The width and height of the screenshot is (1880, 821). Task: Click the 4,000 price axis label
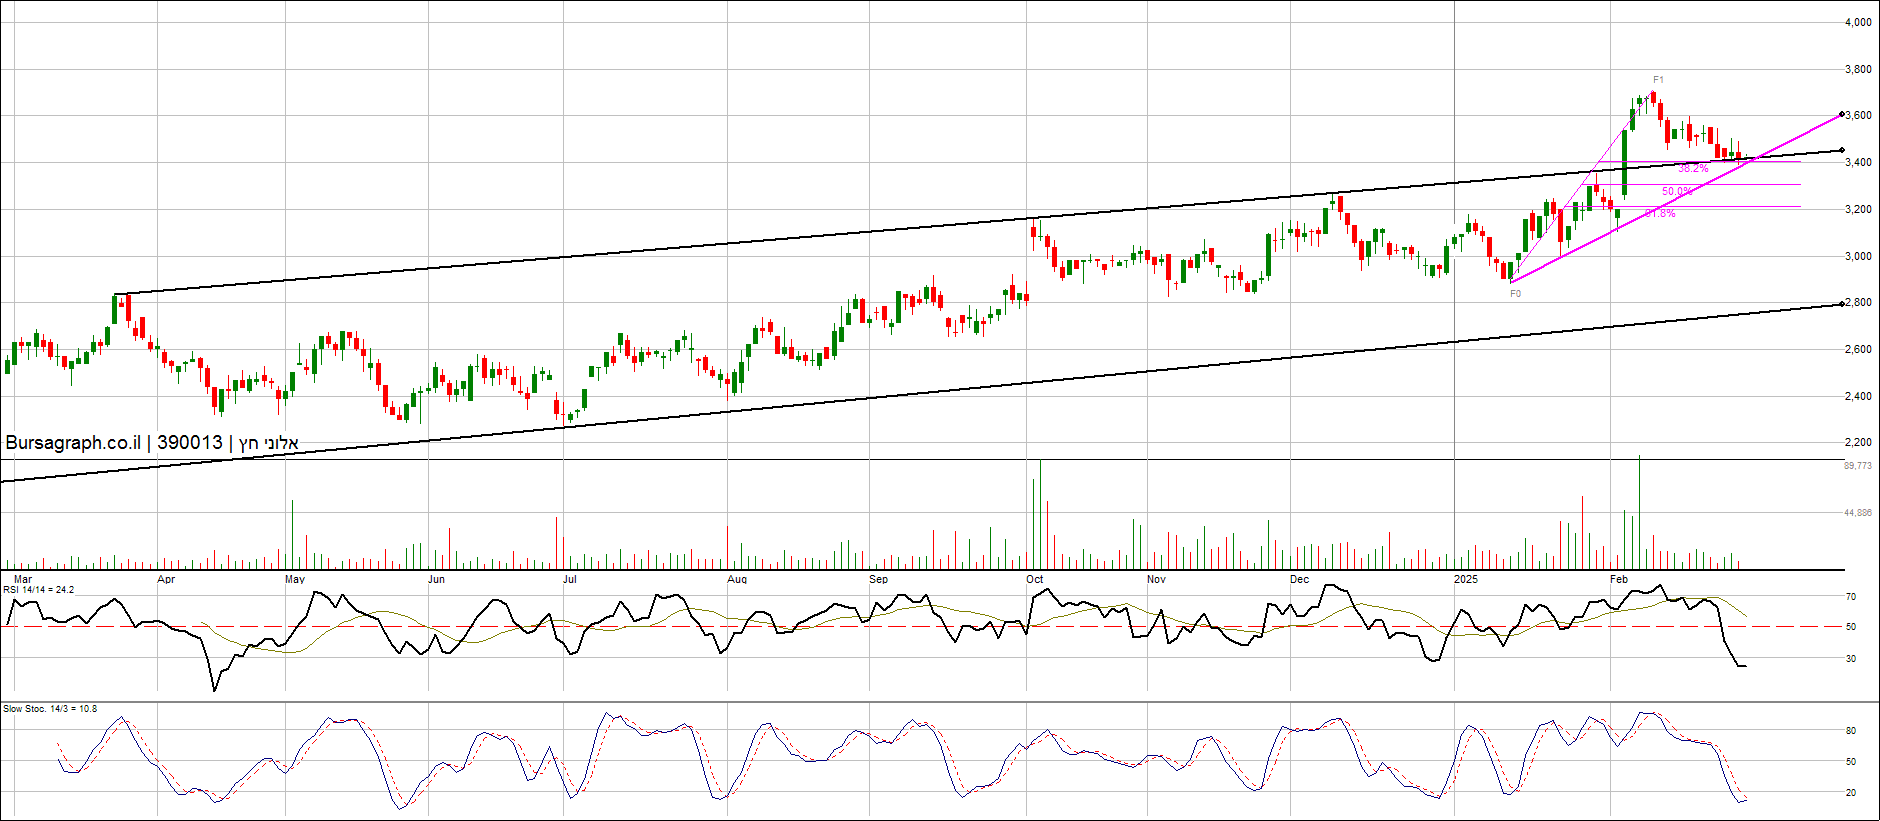(1858, 22)
